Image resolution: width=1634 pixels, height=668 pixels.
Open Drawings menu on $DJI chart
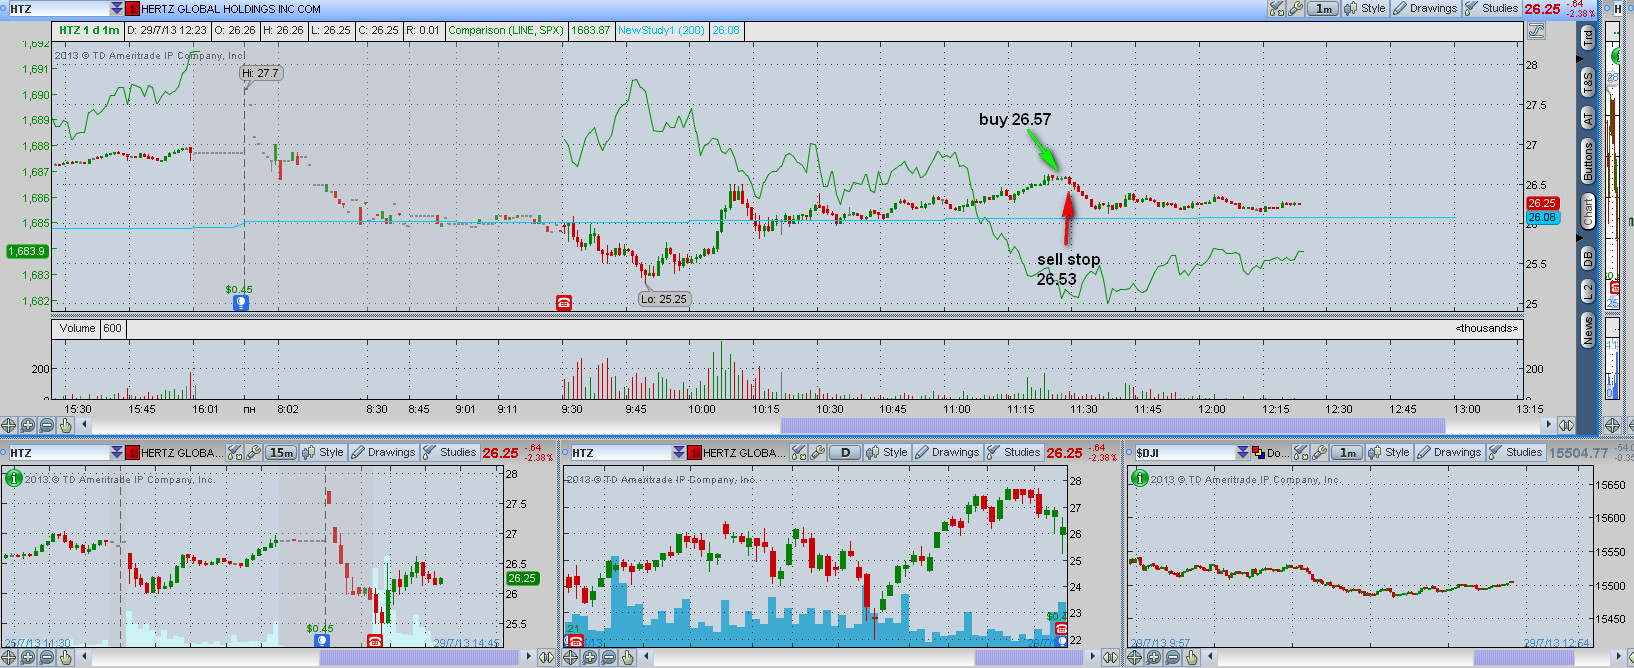(x=1449, y=453)
